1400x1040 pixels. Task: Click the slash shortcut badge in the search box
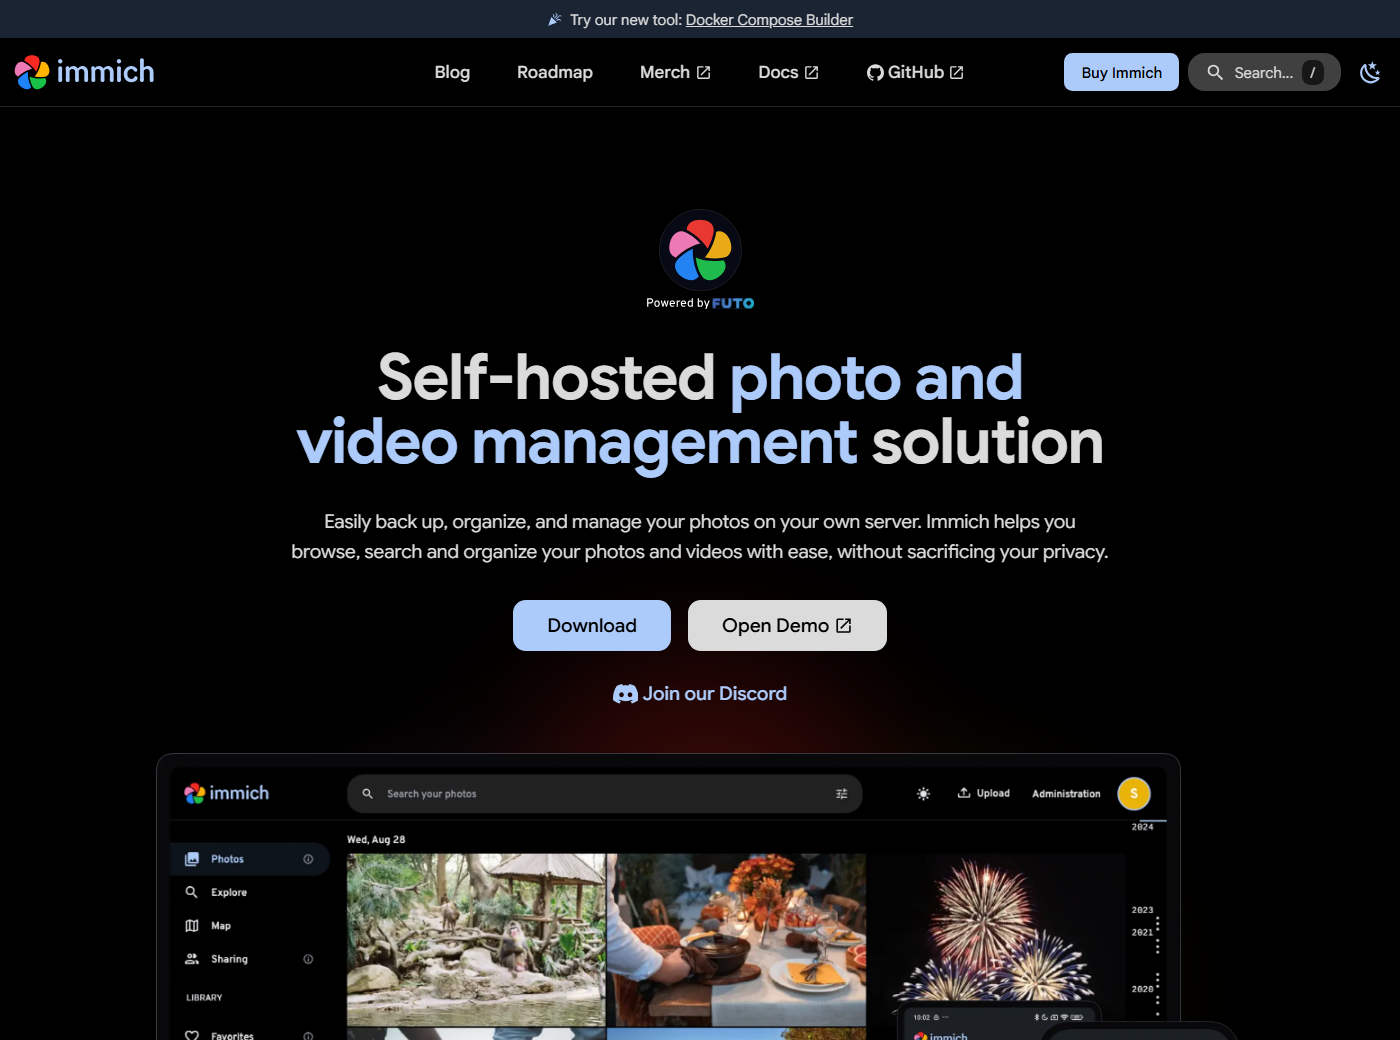1313,72
